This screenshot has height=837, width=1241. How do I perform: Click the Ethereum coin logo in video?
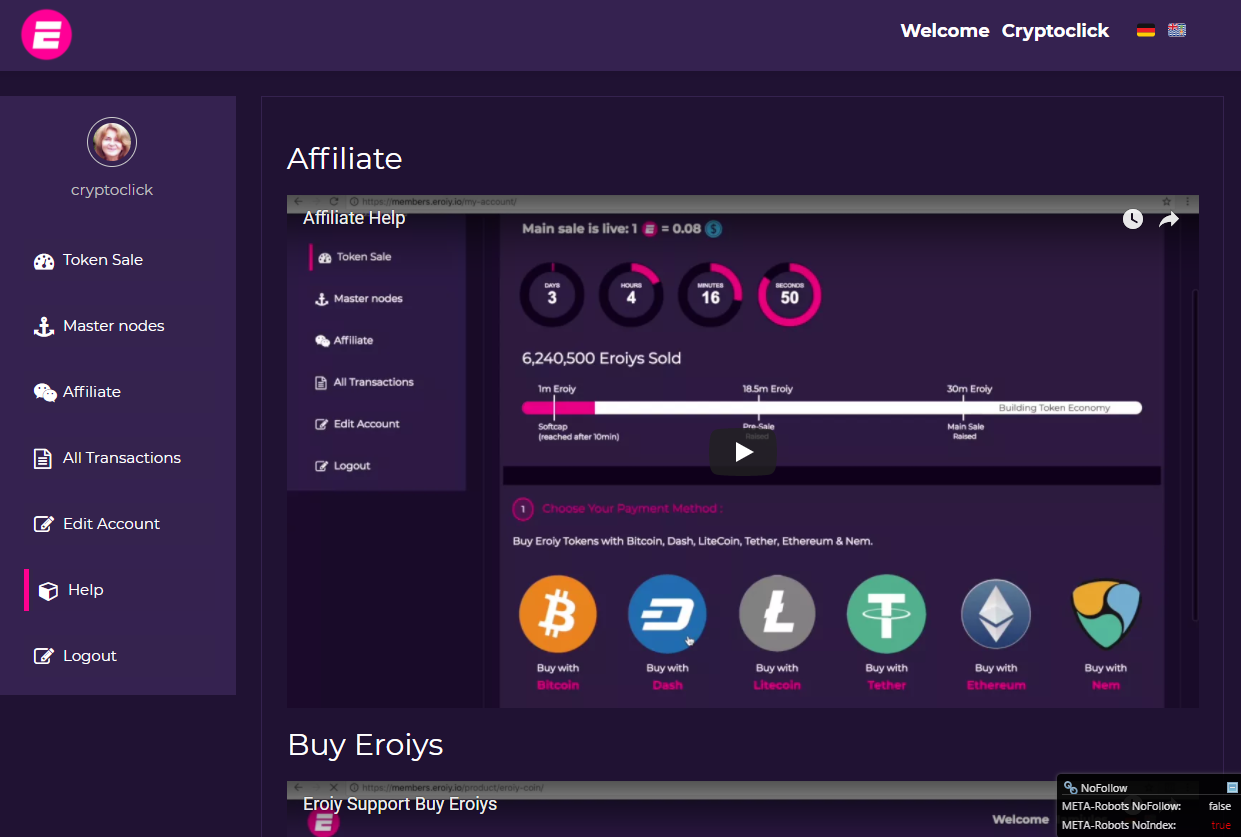click(996, 615)
